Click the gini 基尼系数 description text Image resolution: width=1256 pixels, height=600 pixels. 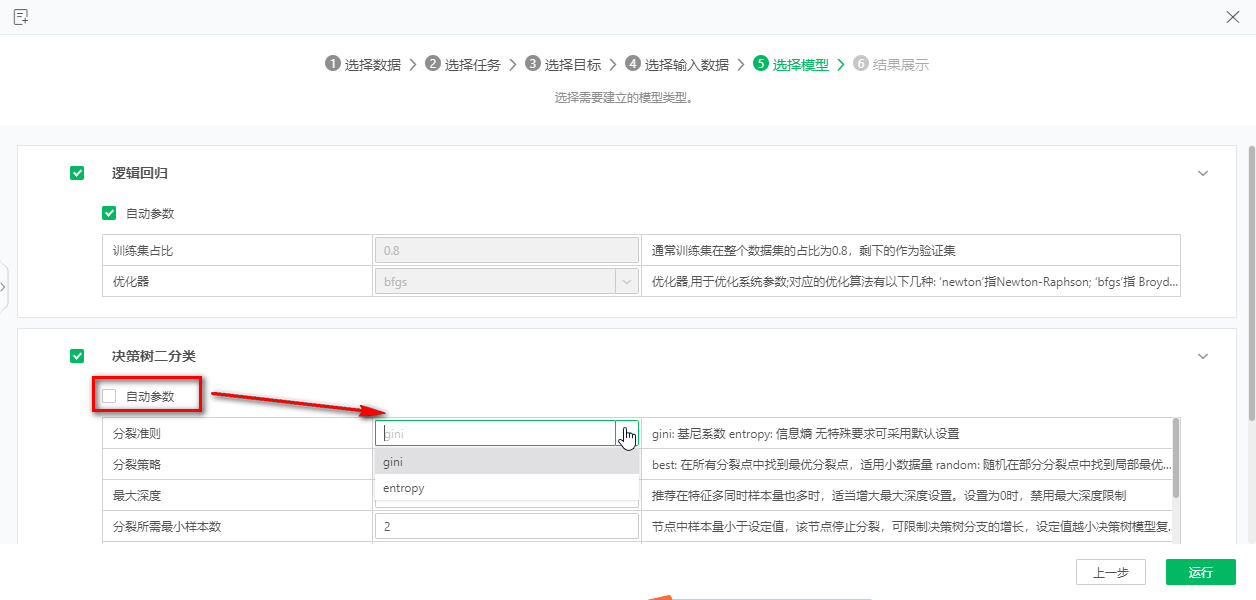tap(805, 433)
